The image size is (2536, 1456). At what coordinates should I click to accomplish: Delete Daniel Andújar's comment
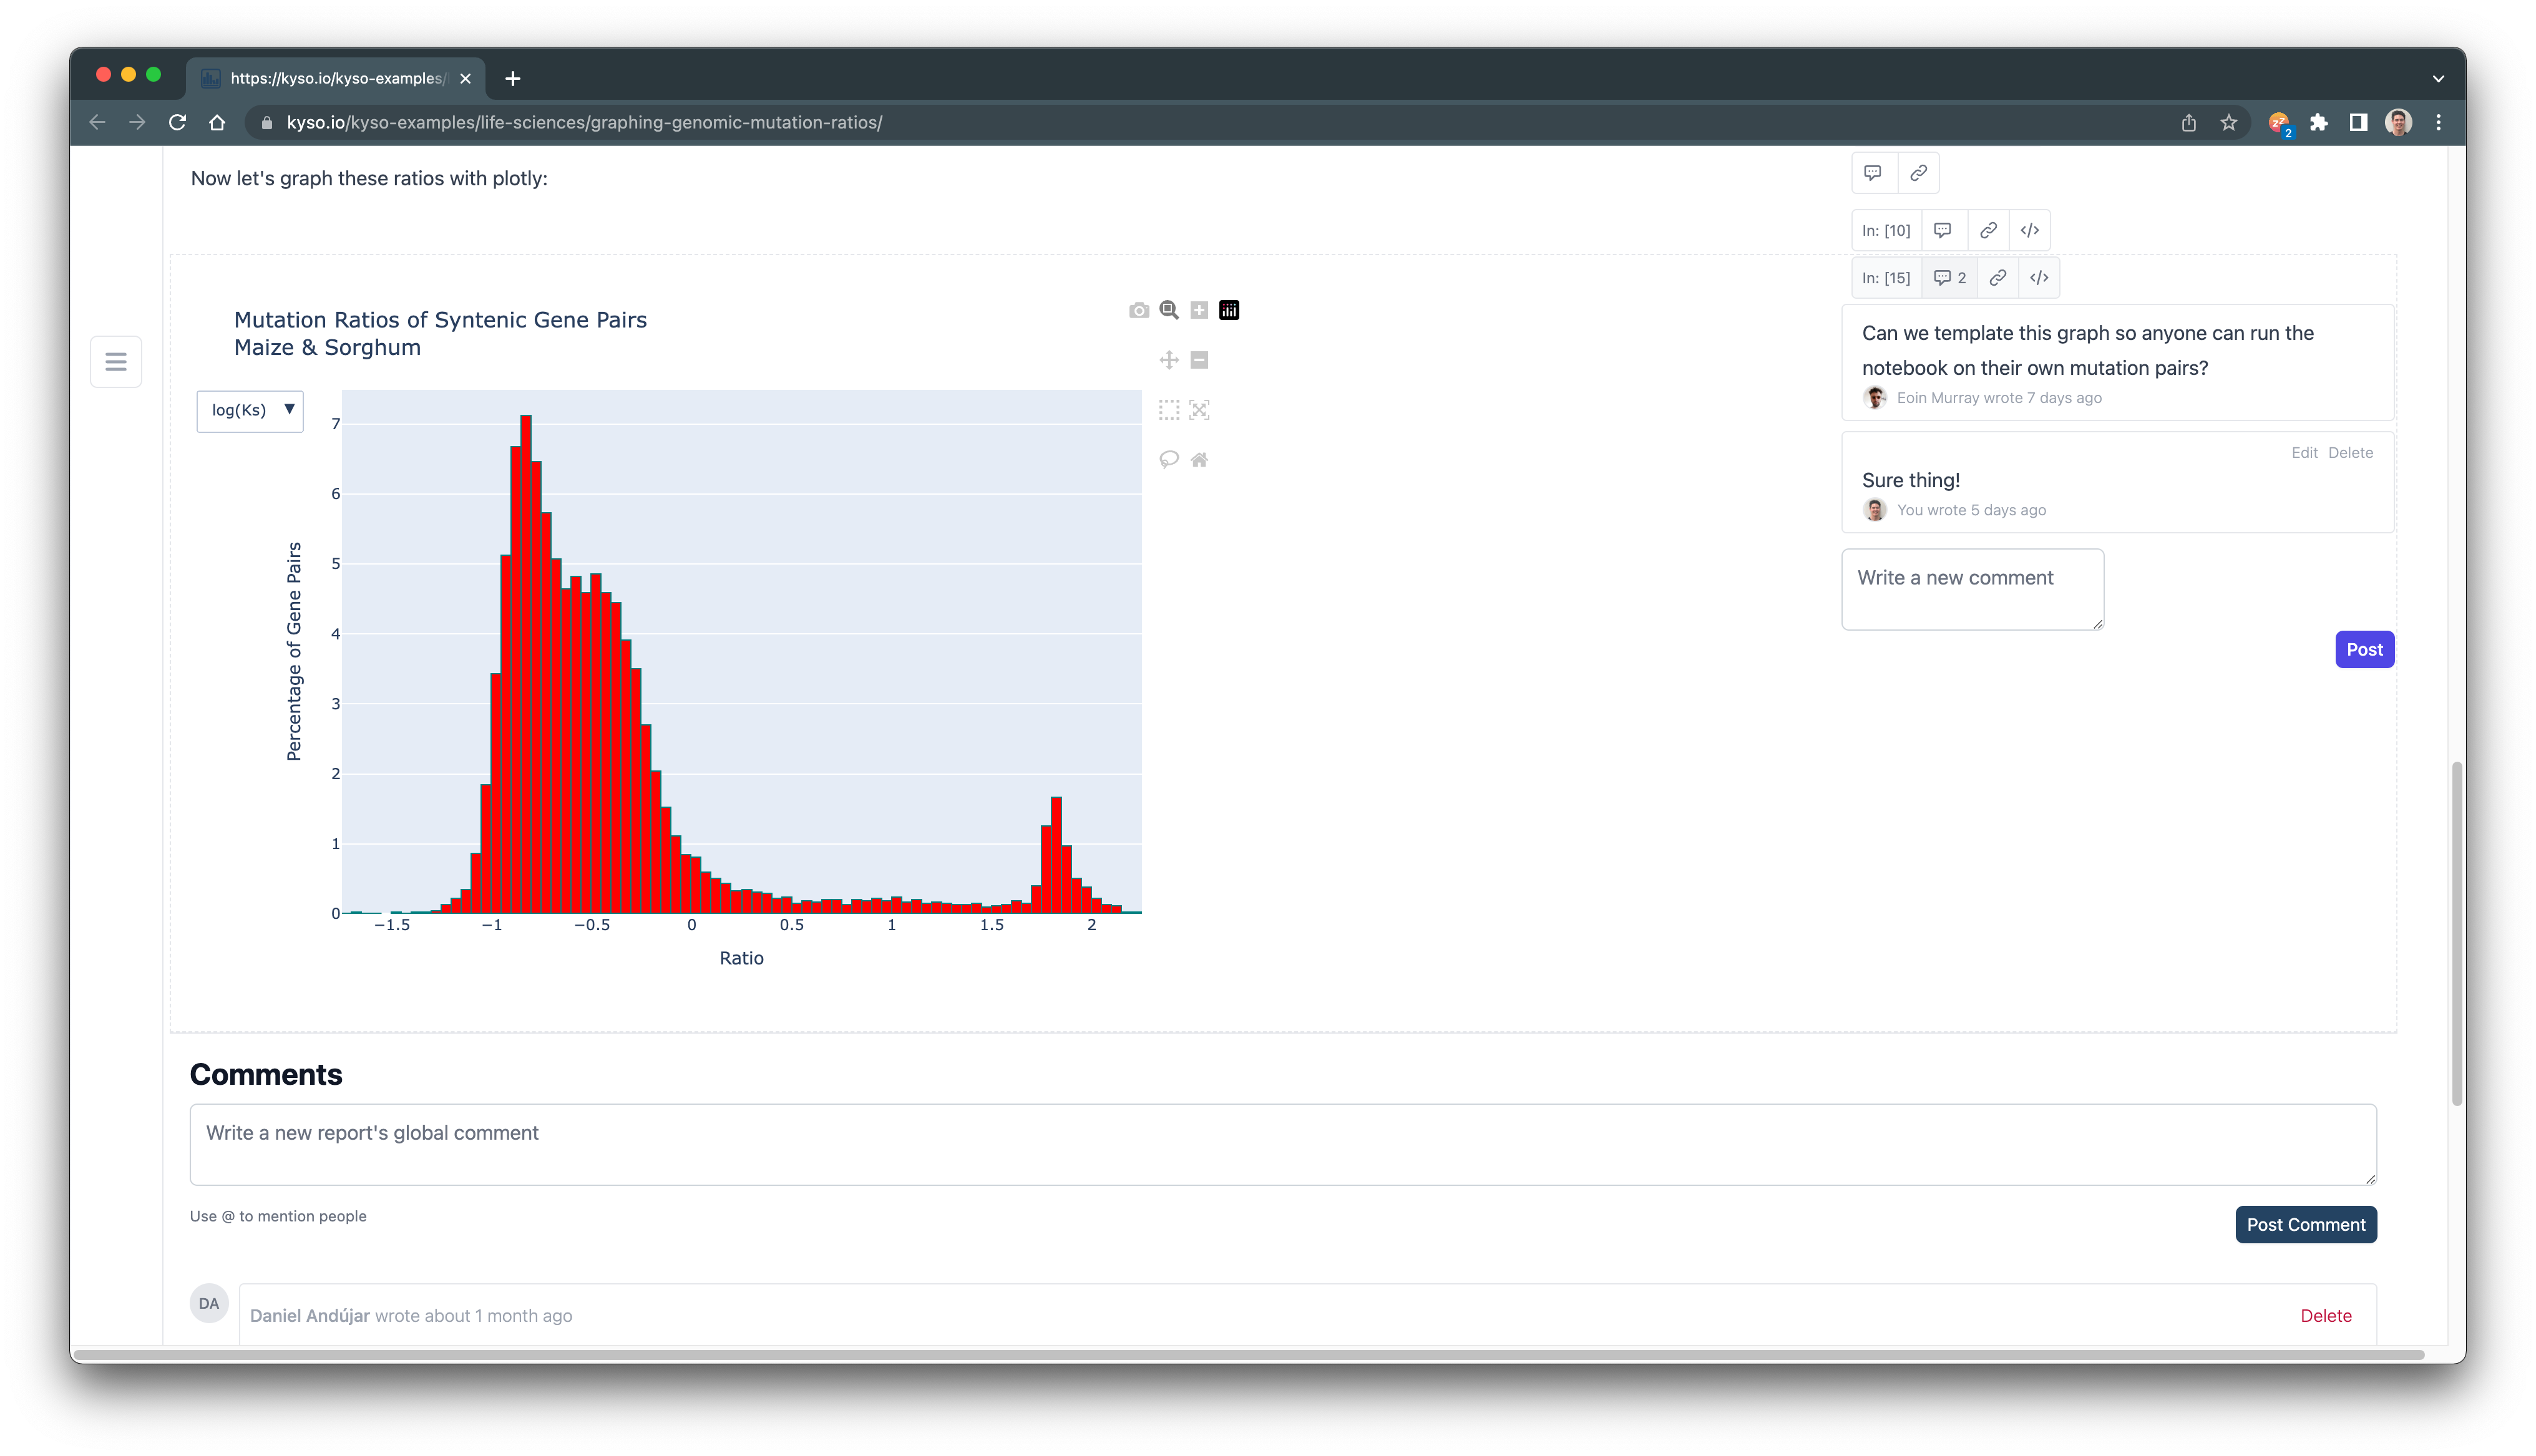2326,1316
